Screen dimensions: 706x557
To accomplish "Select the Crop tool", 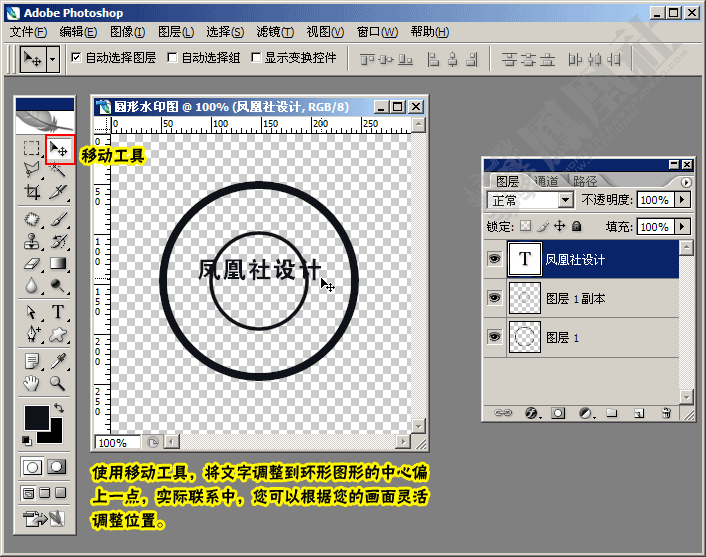I will click(x=32, y=192).
